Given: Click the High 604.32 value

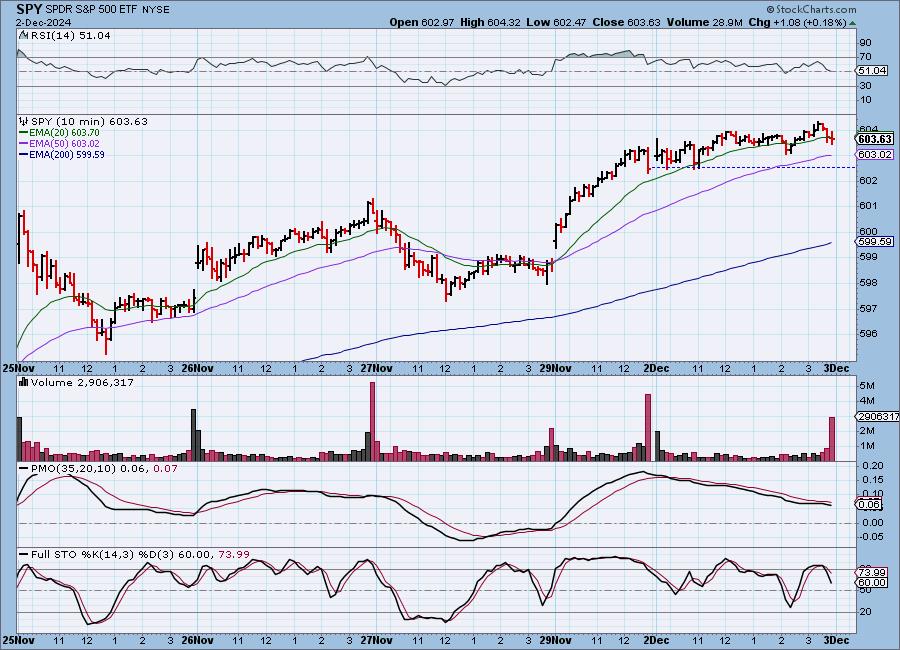Looking at the screenshot, I should (x=490, y=22).
